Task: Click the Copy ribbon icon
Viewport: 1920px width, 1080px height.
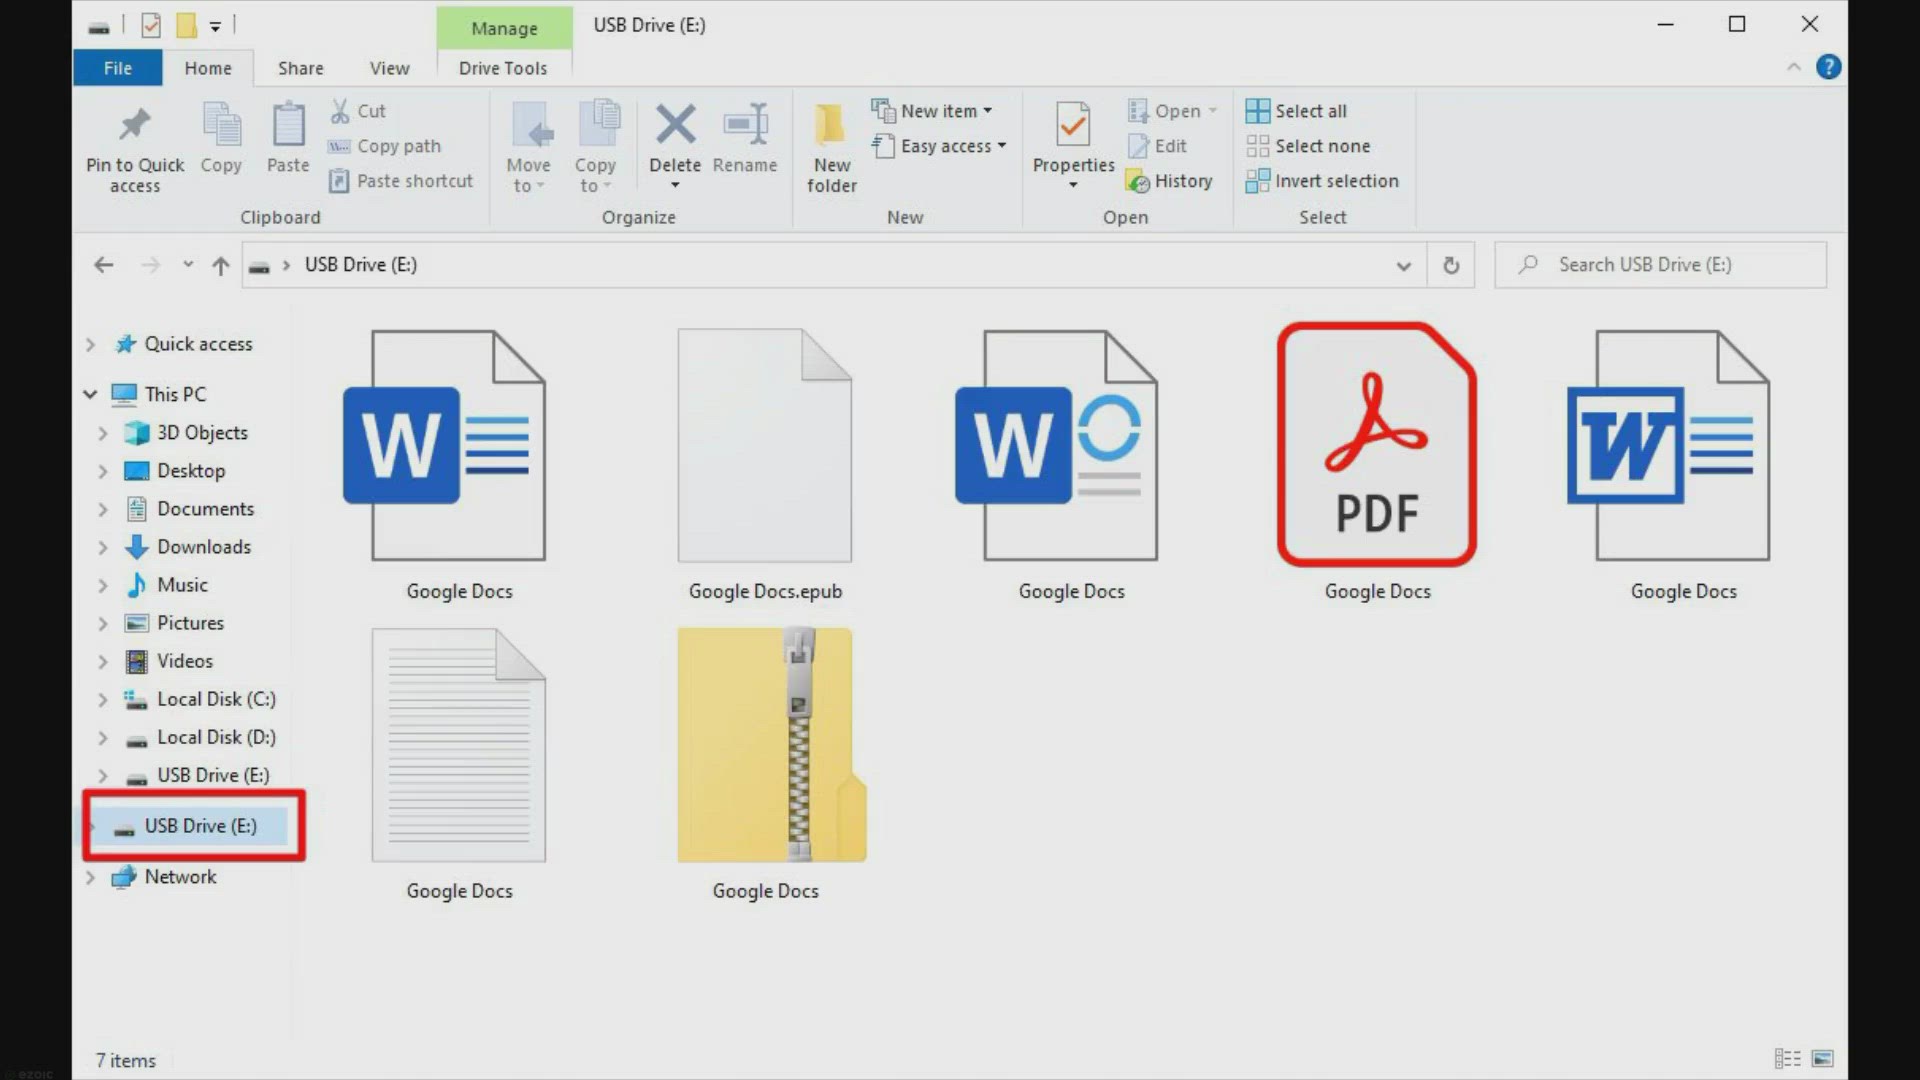Action: pos(221,124)
